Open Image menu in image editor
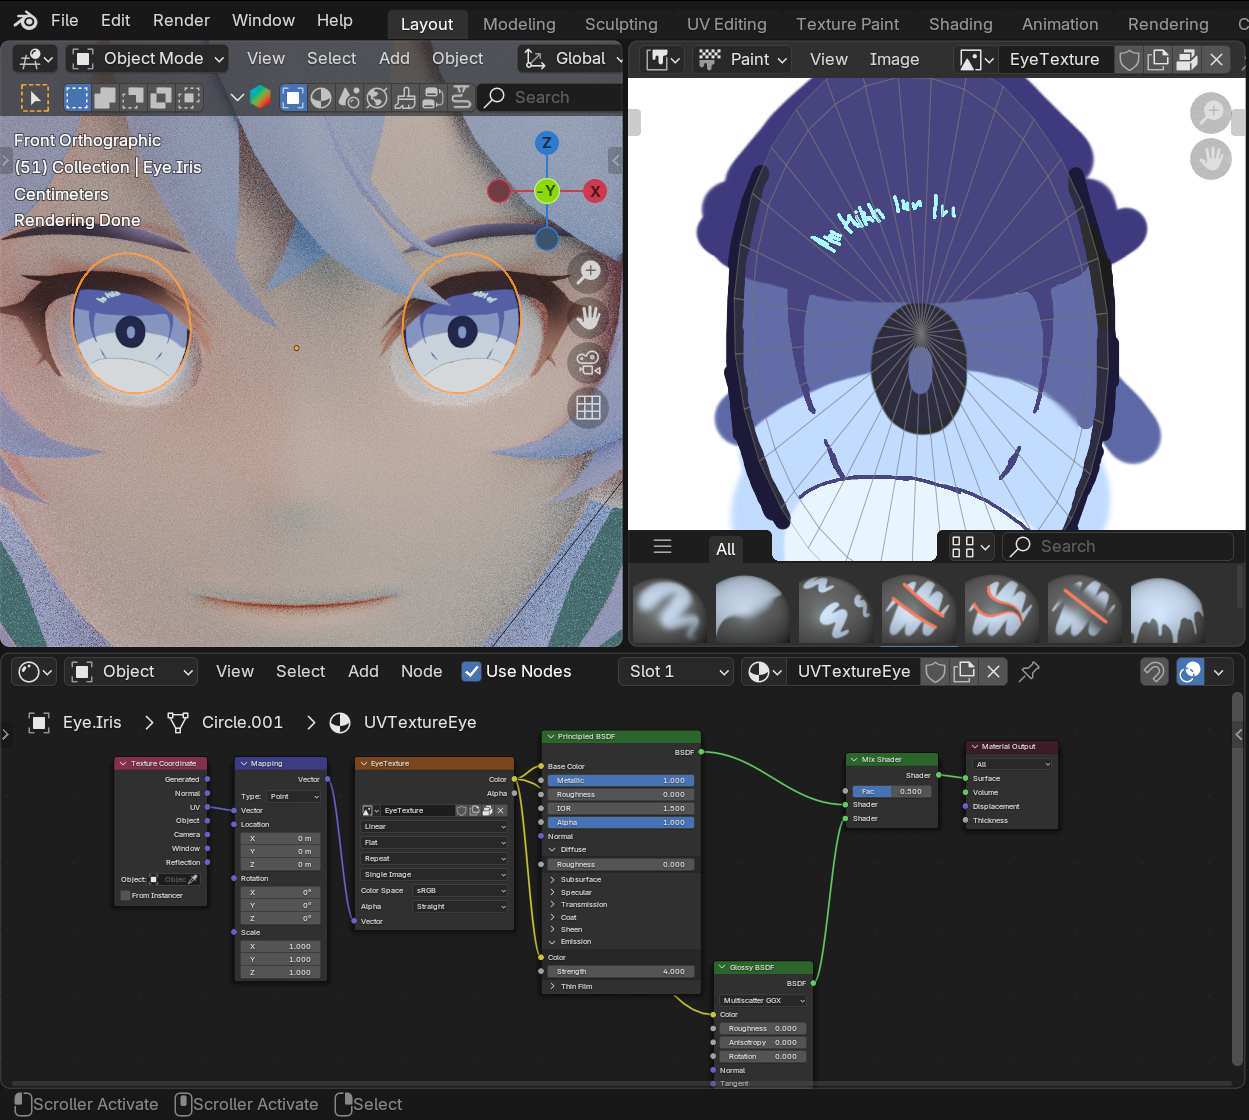Image resolution: width=1249 pixels, height=1120 pixels. tap(894, 60)
